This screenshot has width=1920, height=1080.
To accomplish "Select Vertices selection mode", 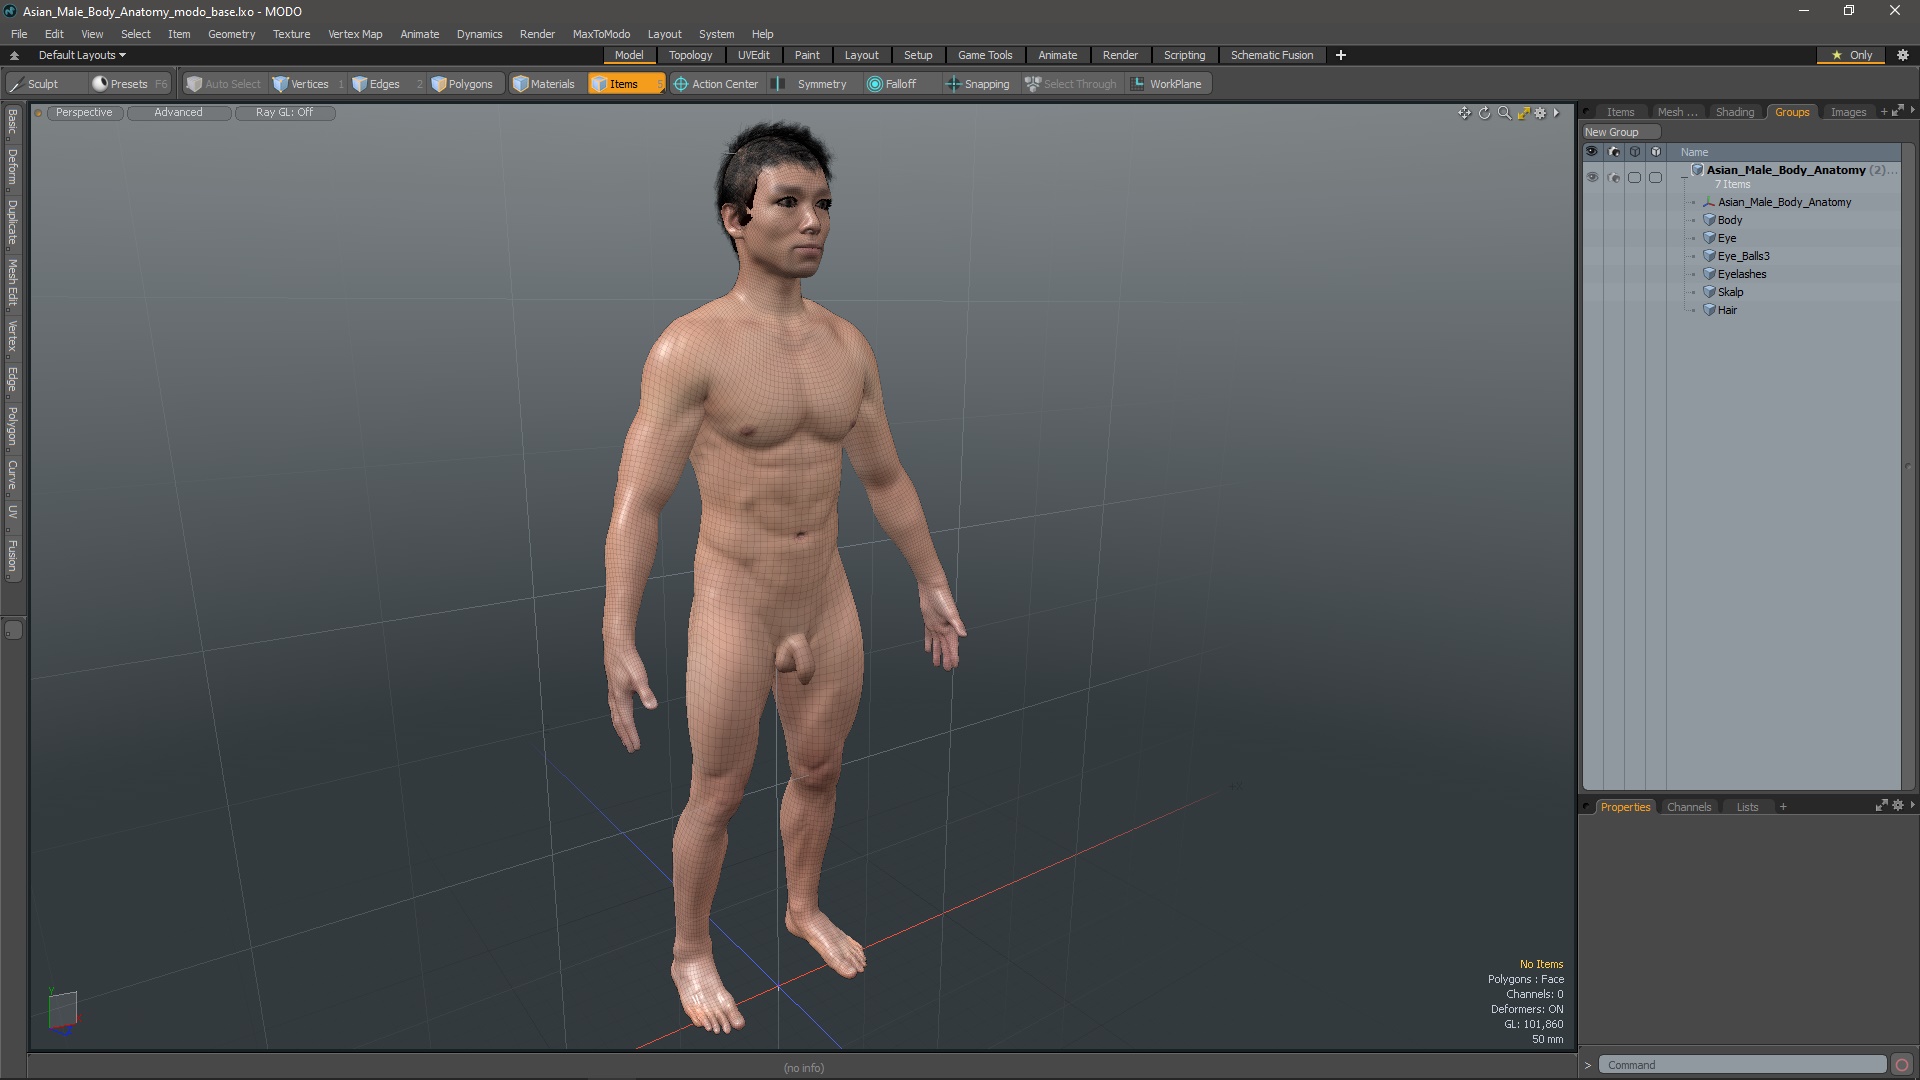I will pos(301,84).
